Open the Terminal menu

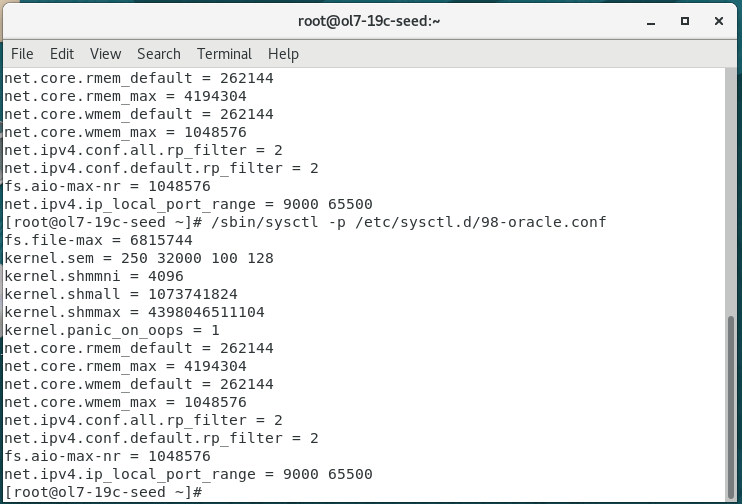point(224,54)
